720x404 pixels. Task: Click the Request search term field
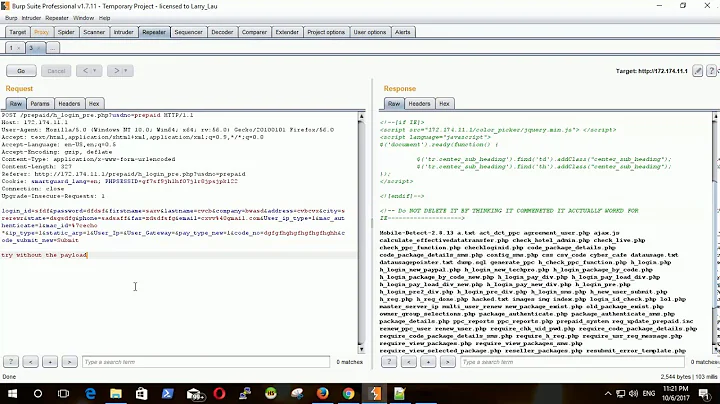point(205,361)
